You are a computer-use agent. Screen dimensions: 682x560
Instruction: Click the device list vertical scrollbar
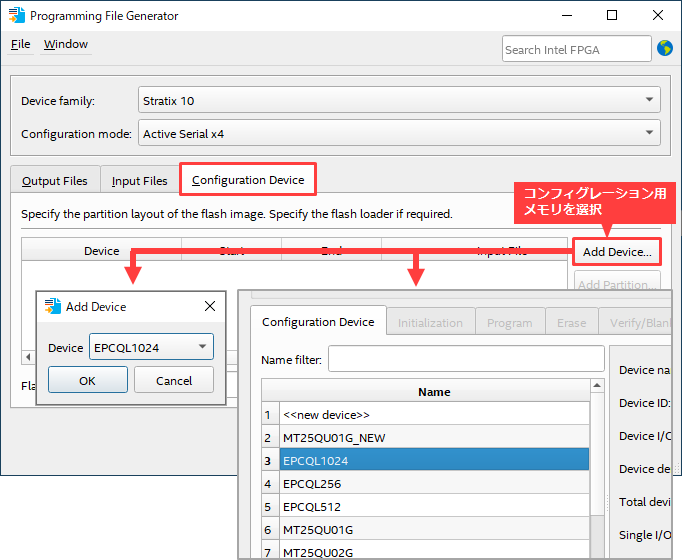[597, 470]
